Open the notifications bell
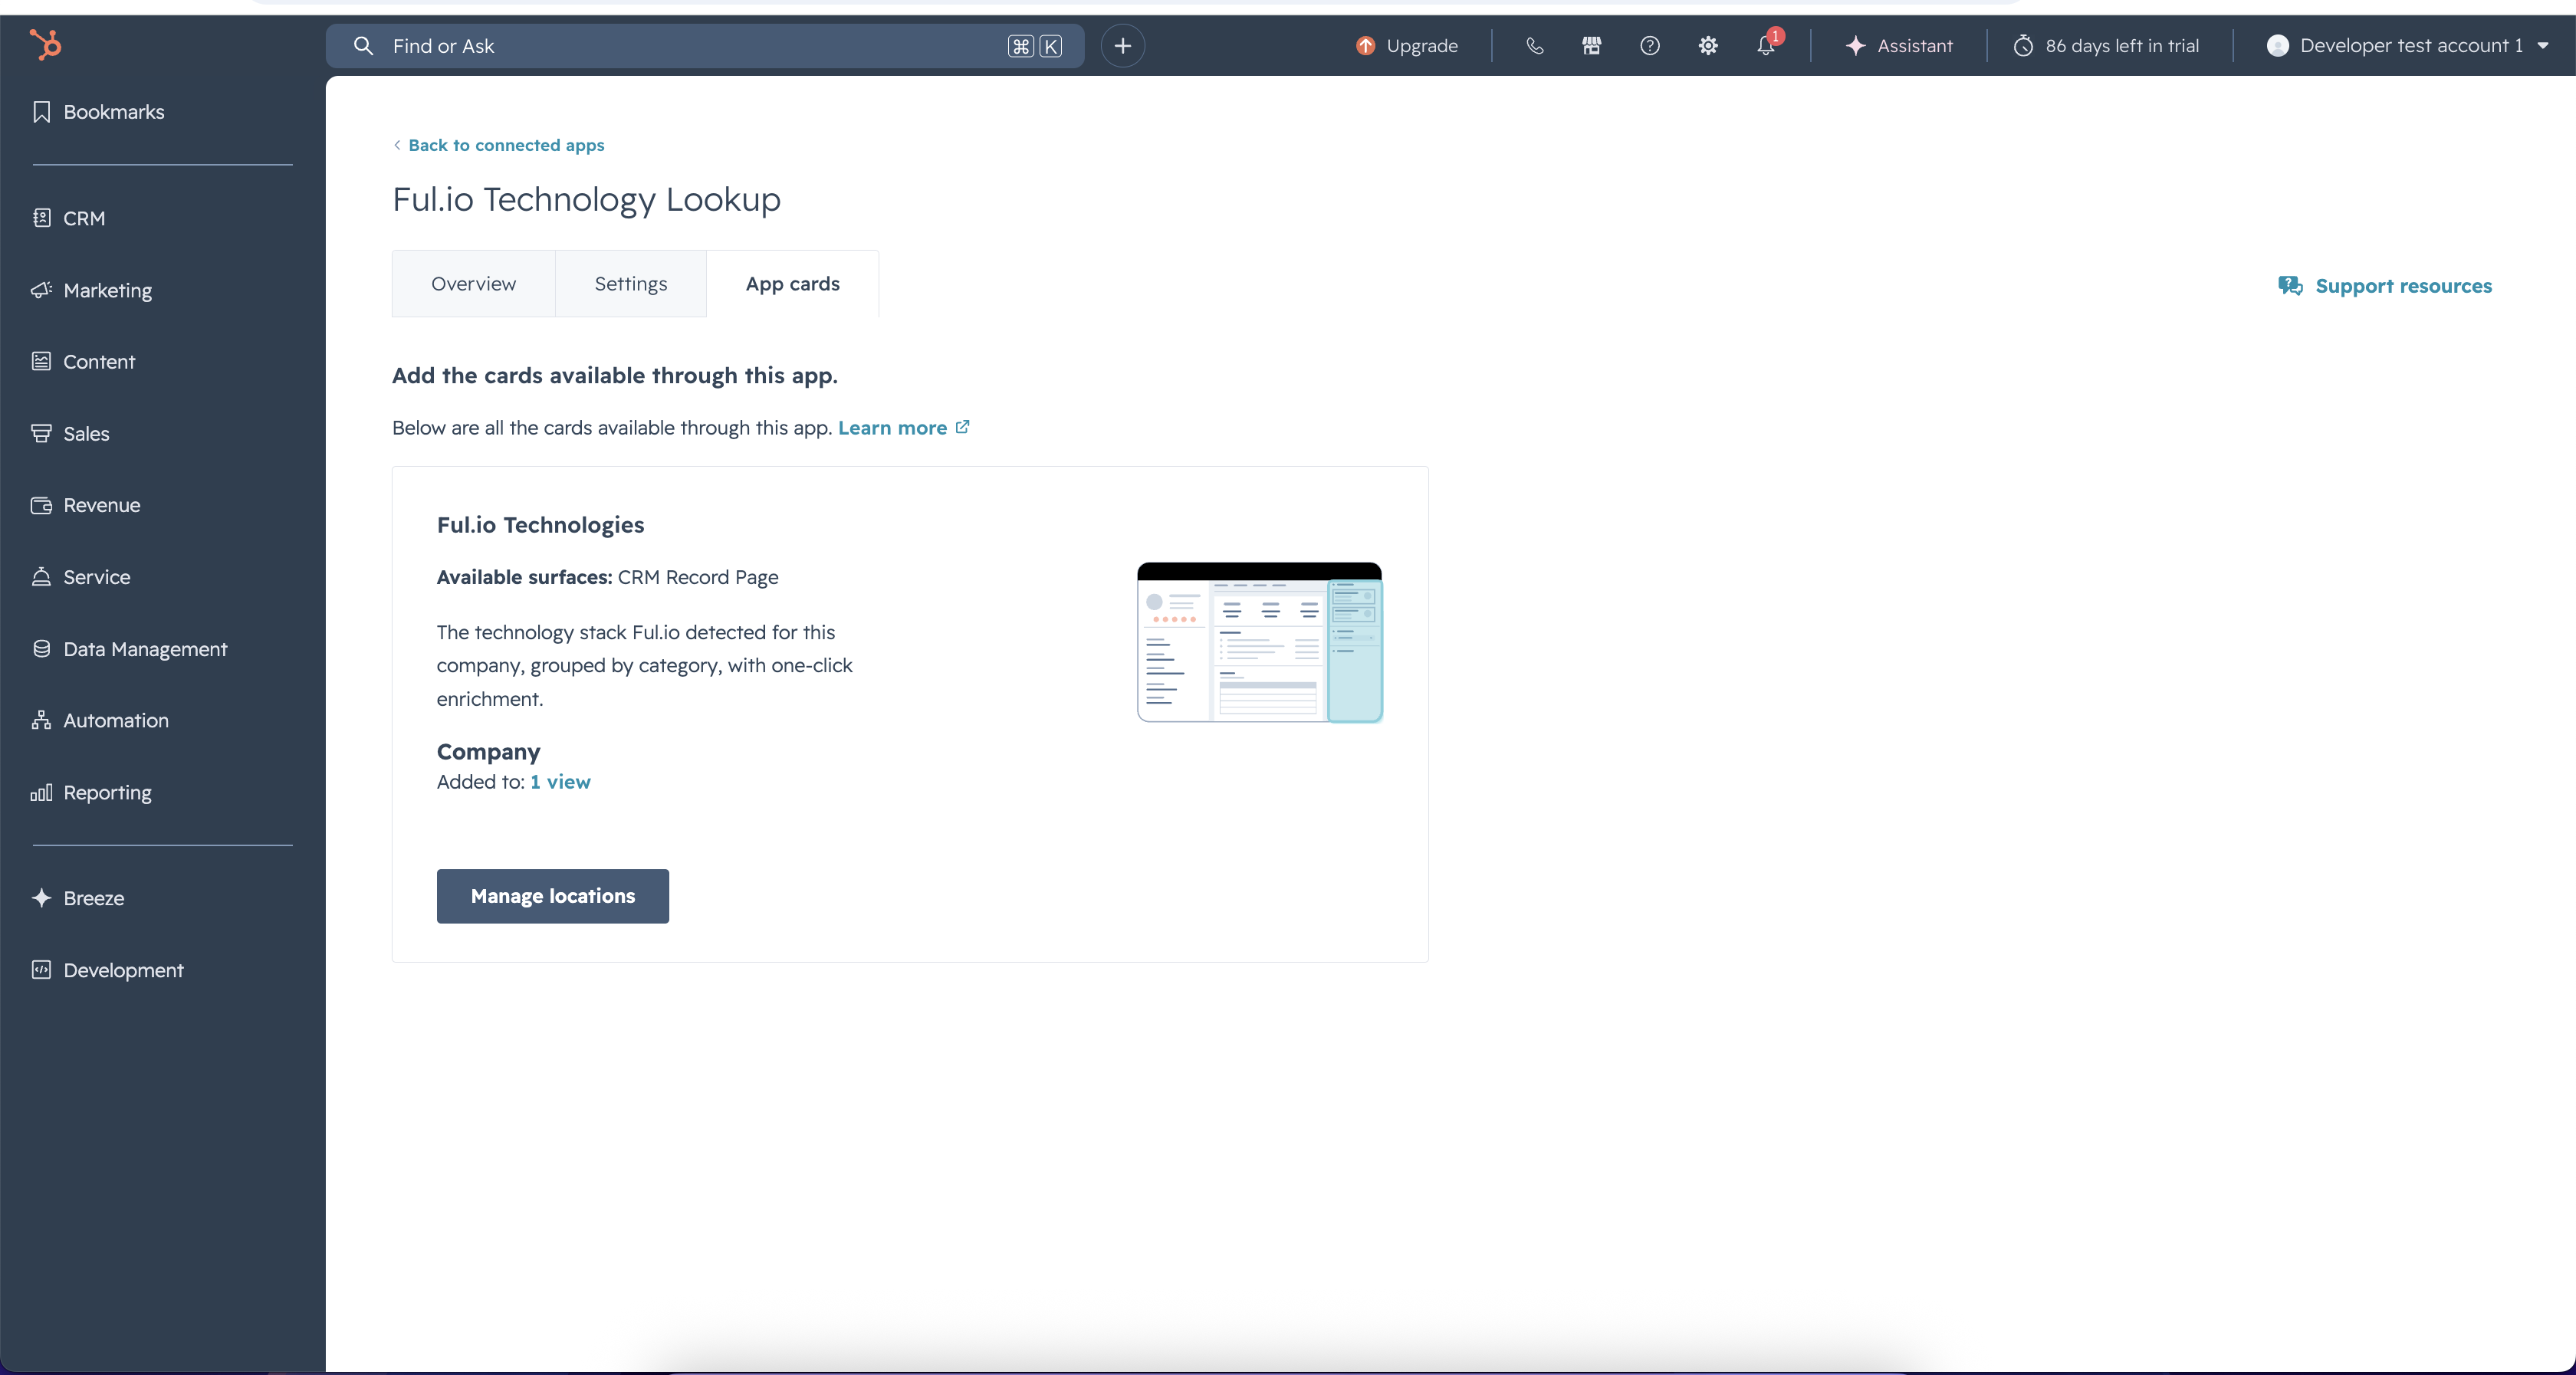The width and height of the screenshot is (2576, 1375). point(1766,45)
